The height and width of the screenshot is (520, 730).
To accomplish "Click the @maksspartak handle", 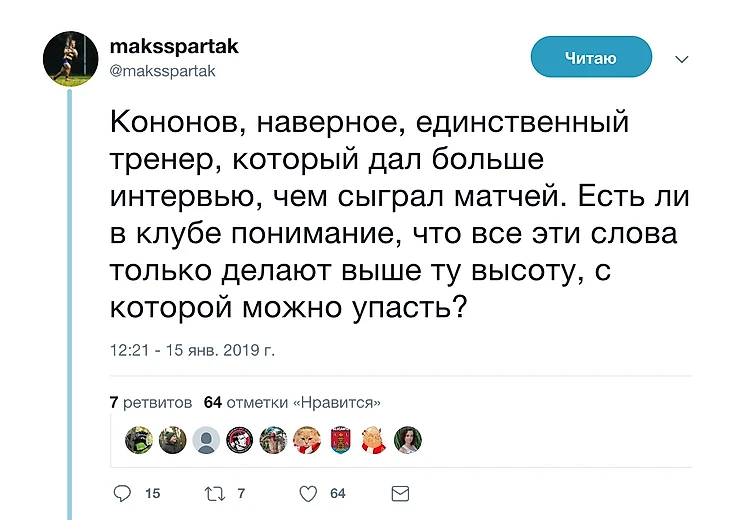I will click(x=161, y=71).
